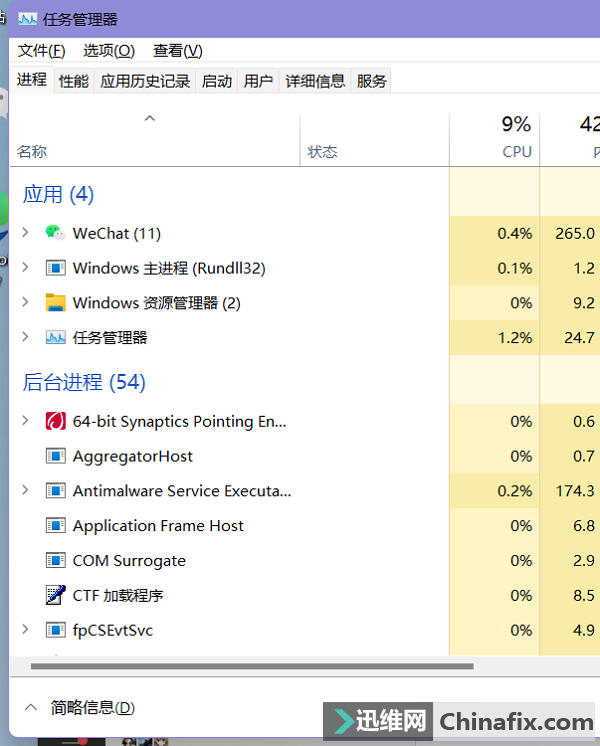Screen dimensions: 600x746
Task: Click the WeChat app icon
Action: tap(55, 233)
